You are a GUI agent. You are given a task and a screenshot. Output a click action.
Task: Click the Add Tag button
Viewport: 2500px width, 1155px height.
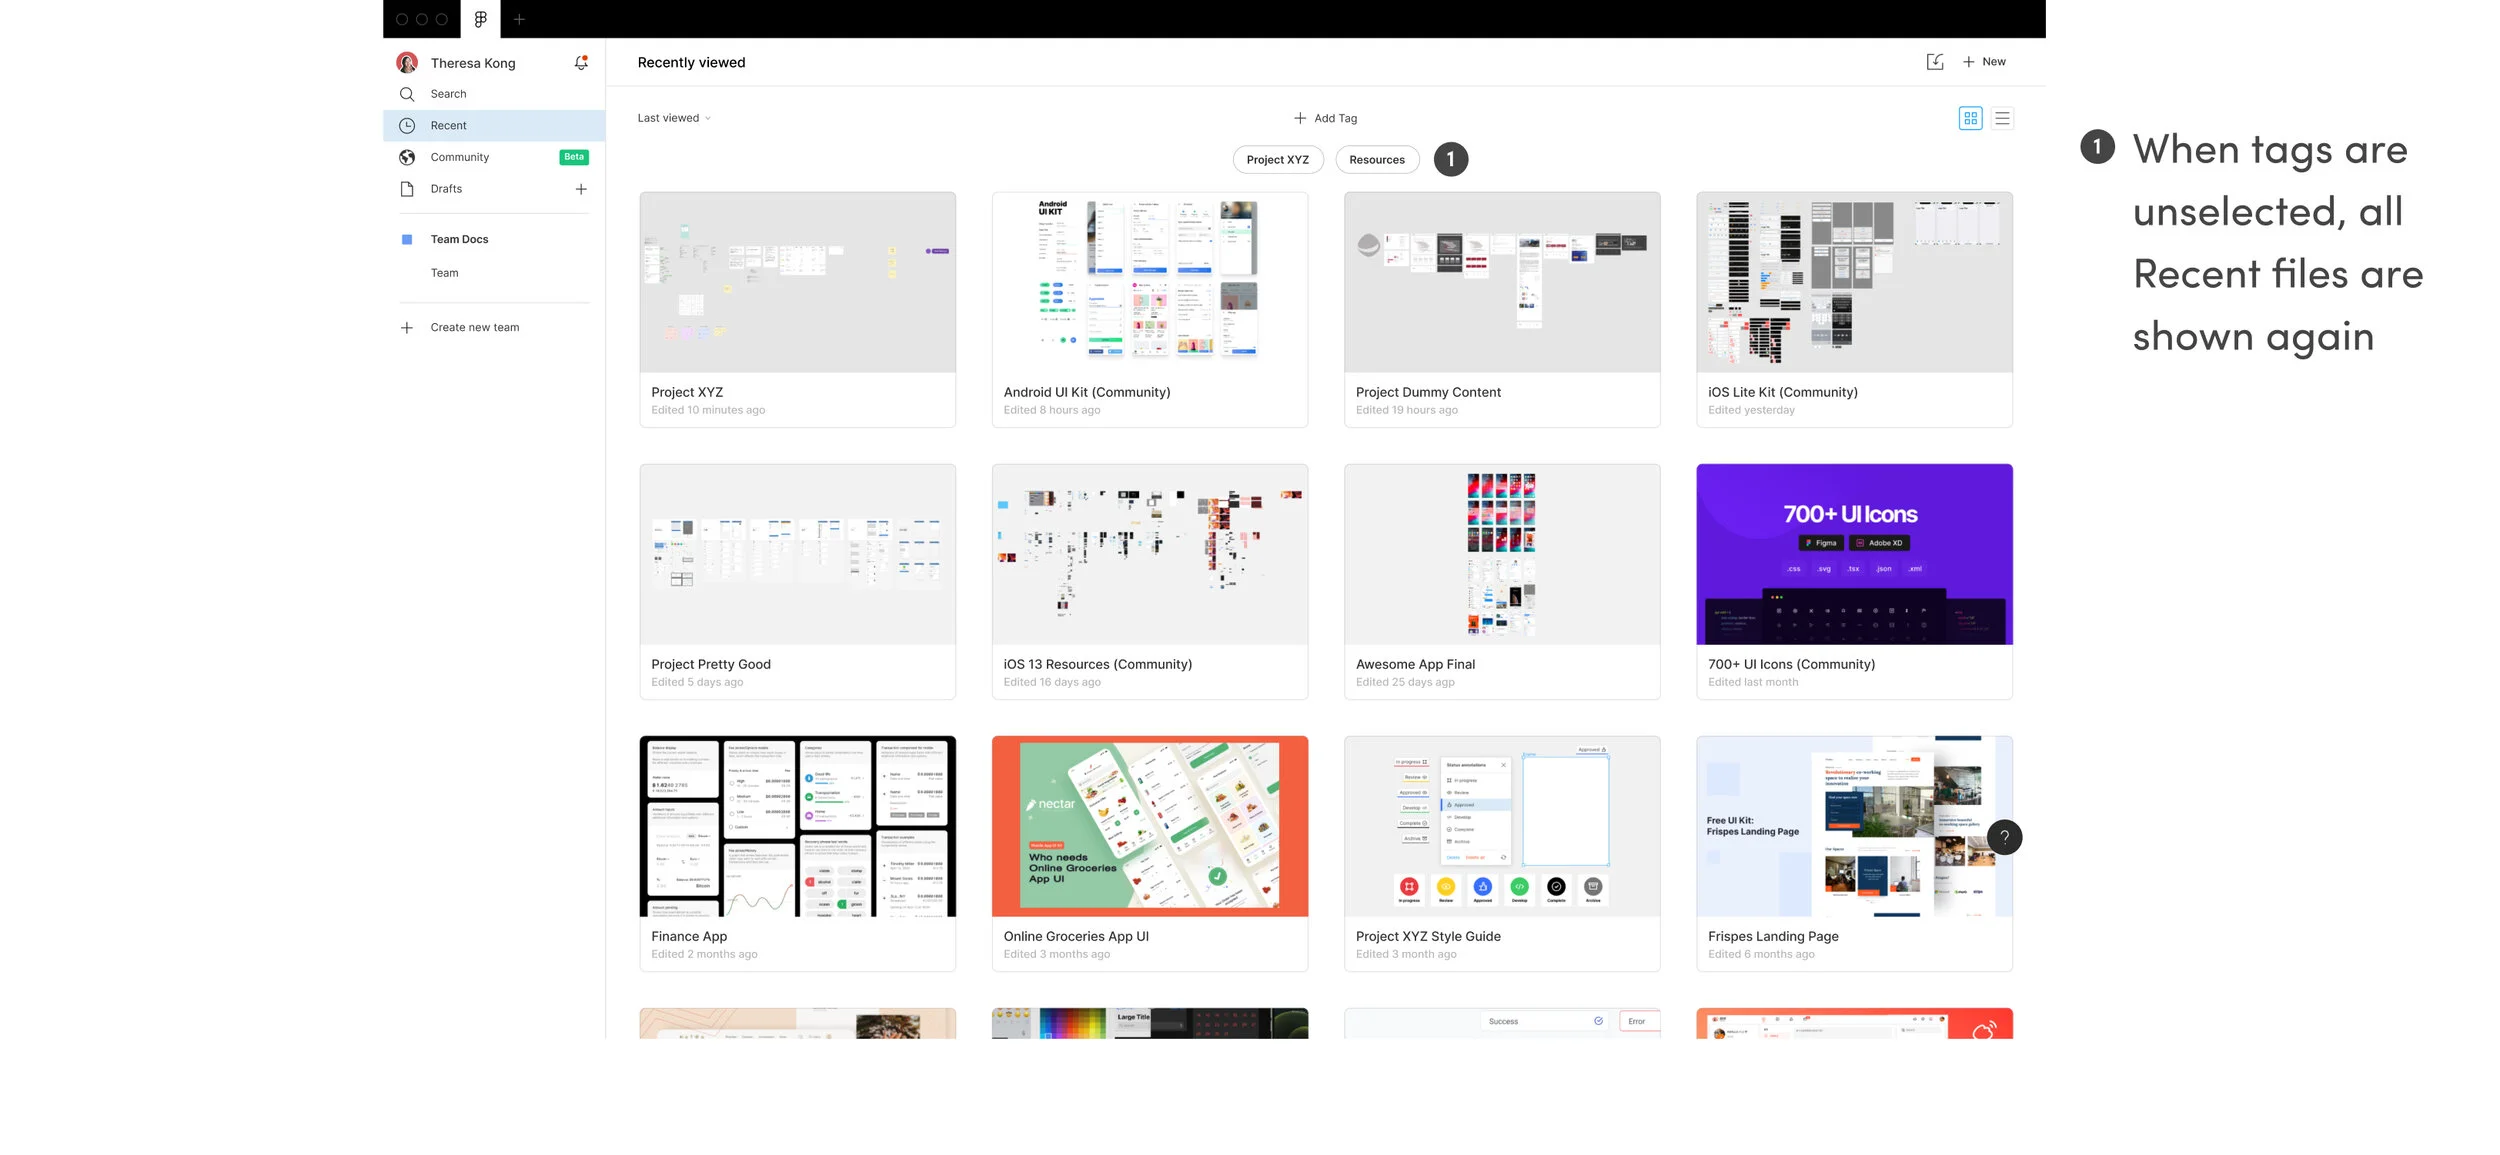1325,118
